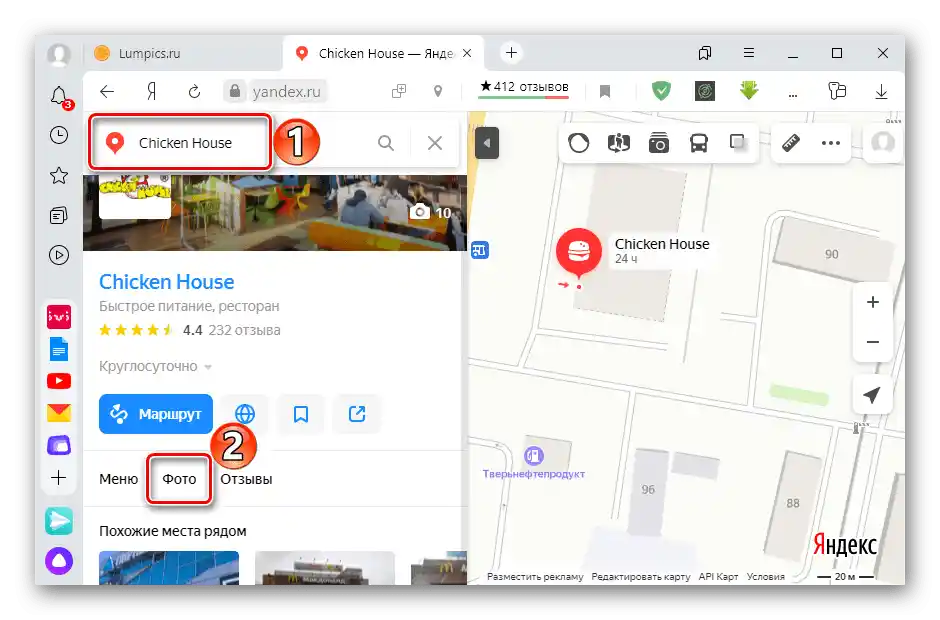Screen dimensions: 940x620
Task: Open the website globe button
Action: pos(245,414)
